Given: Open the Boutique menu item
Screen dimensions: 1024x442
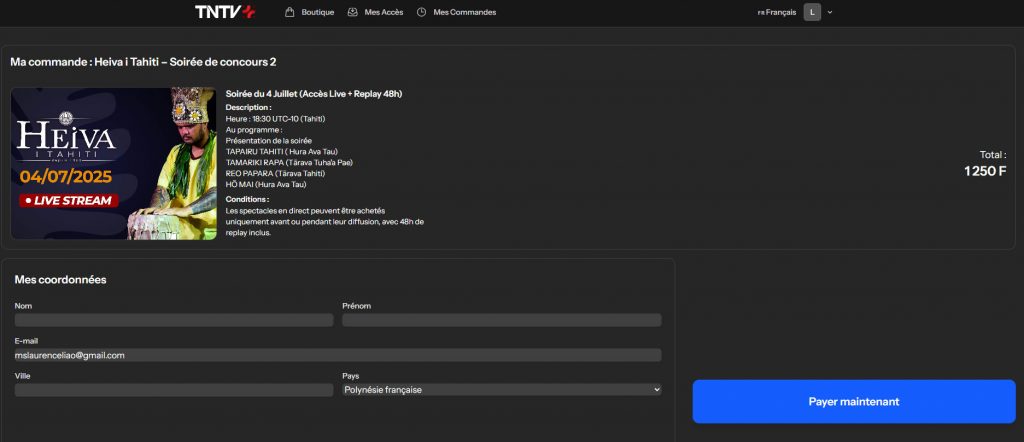Looking at the screenshot, I should point(318,12).
